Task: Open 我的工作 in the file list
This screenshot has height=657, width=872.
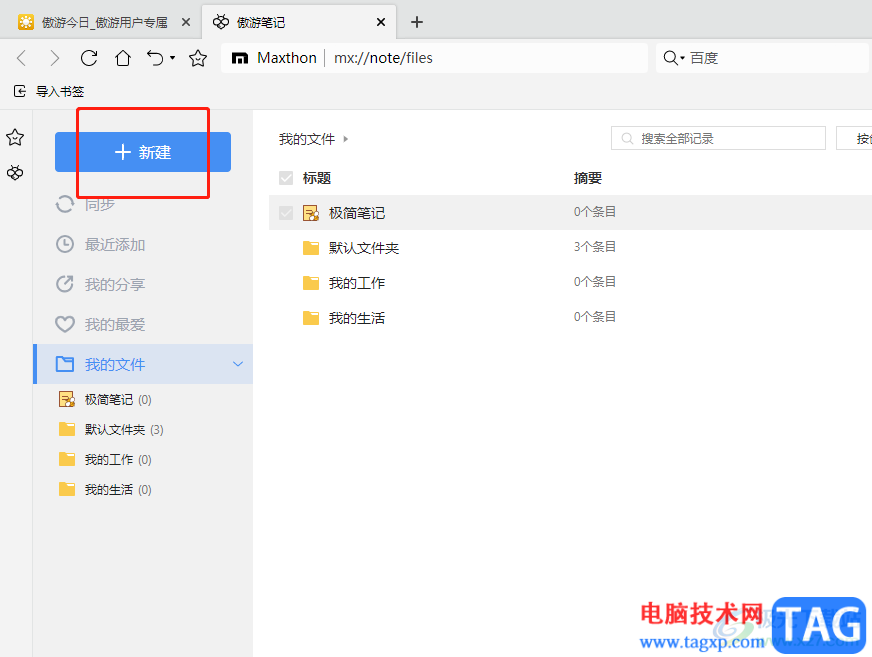Action: pos(356,283)
